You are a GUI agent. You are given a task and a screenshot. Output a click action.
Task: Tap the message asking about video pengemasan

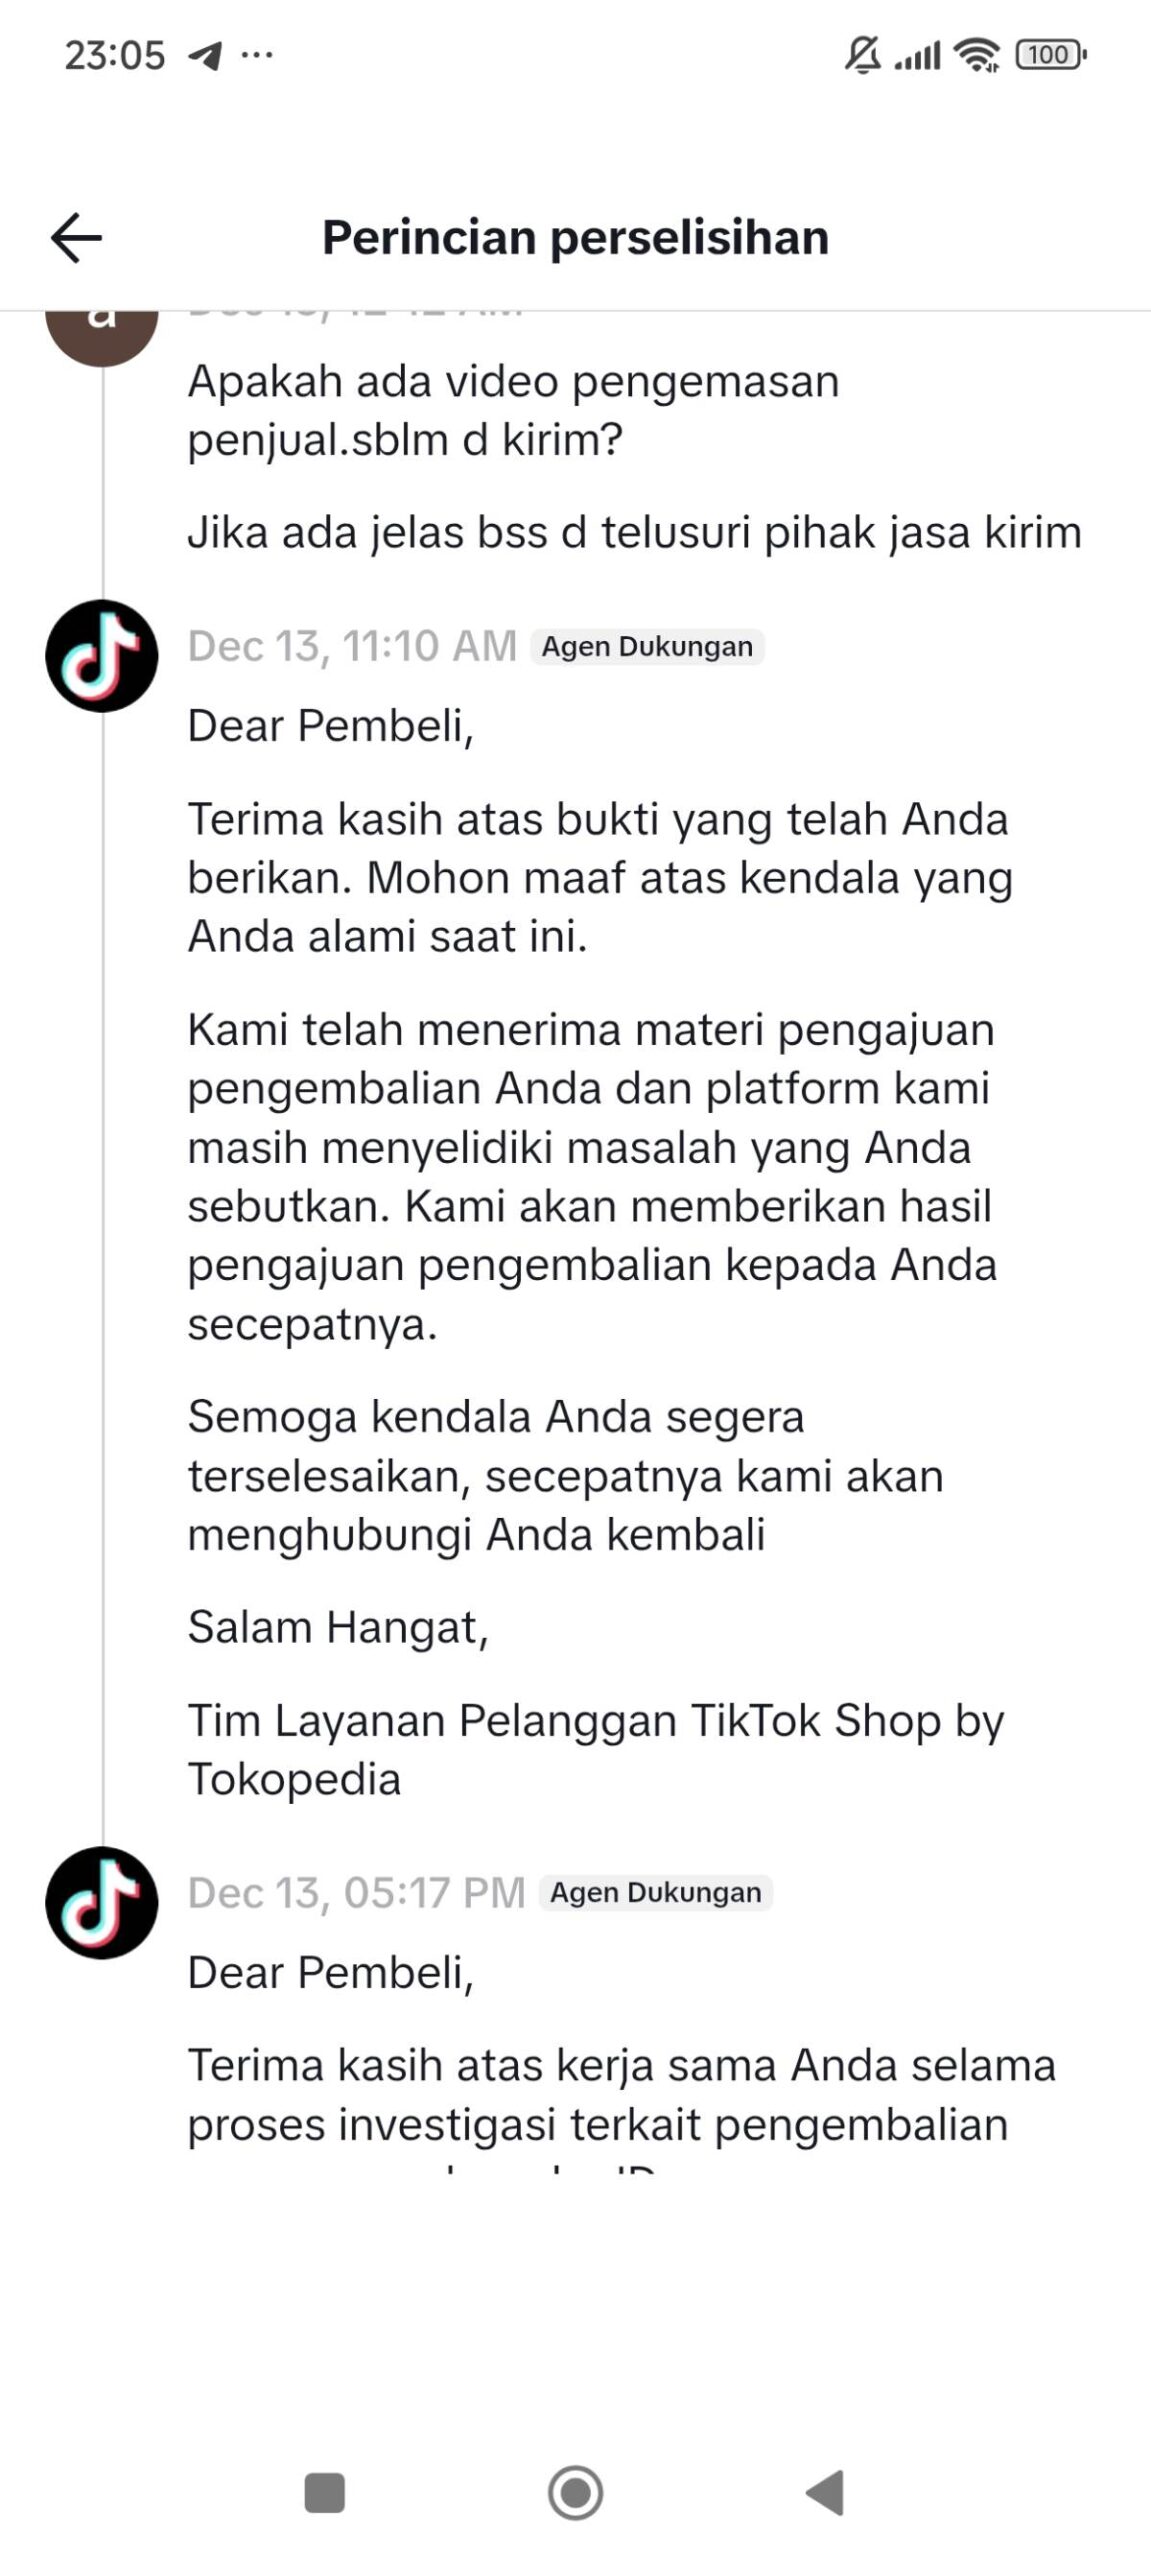click(513, 410)
